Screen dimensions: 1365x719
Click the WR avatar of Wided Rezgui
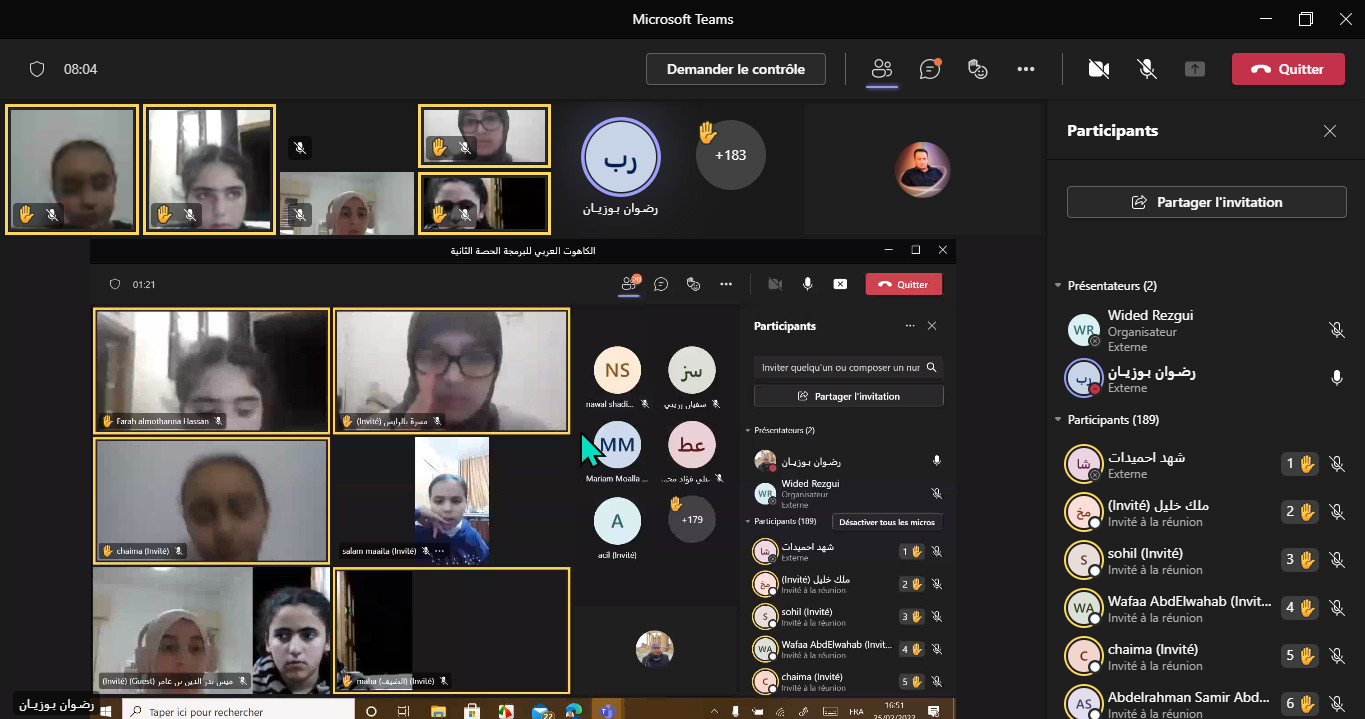coord(1083,330)
